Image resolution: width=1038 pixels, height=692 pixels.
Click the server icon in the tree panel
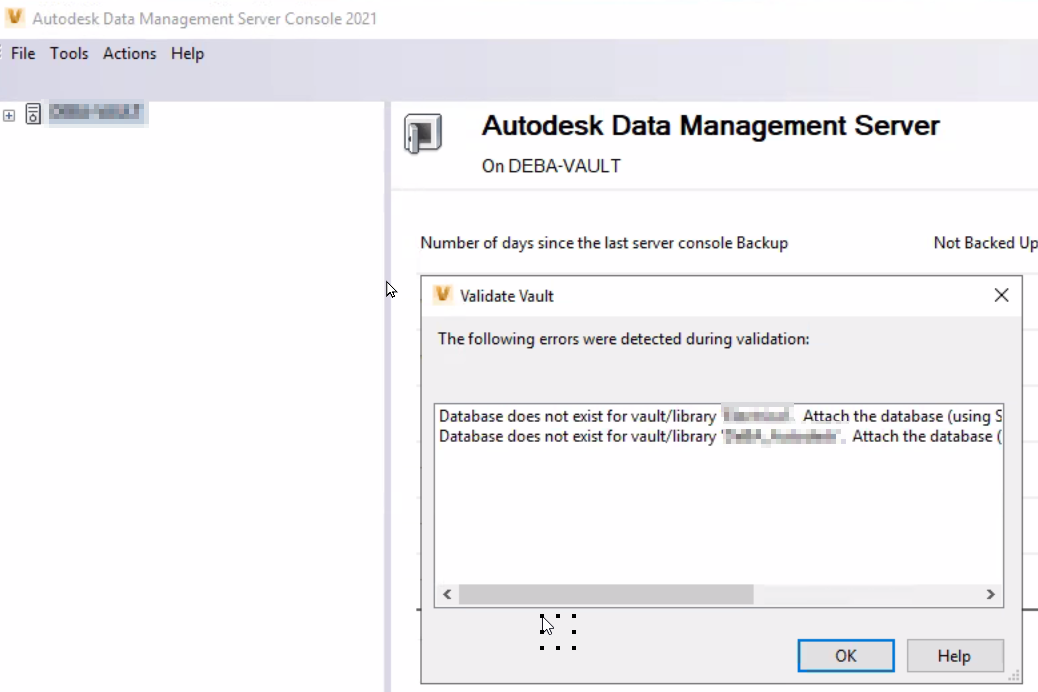coord(33,114)
